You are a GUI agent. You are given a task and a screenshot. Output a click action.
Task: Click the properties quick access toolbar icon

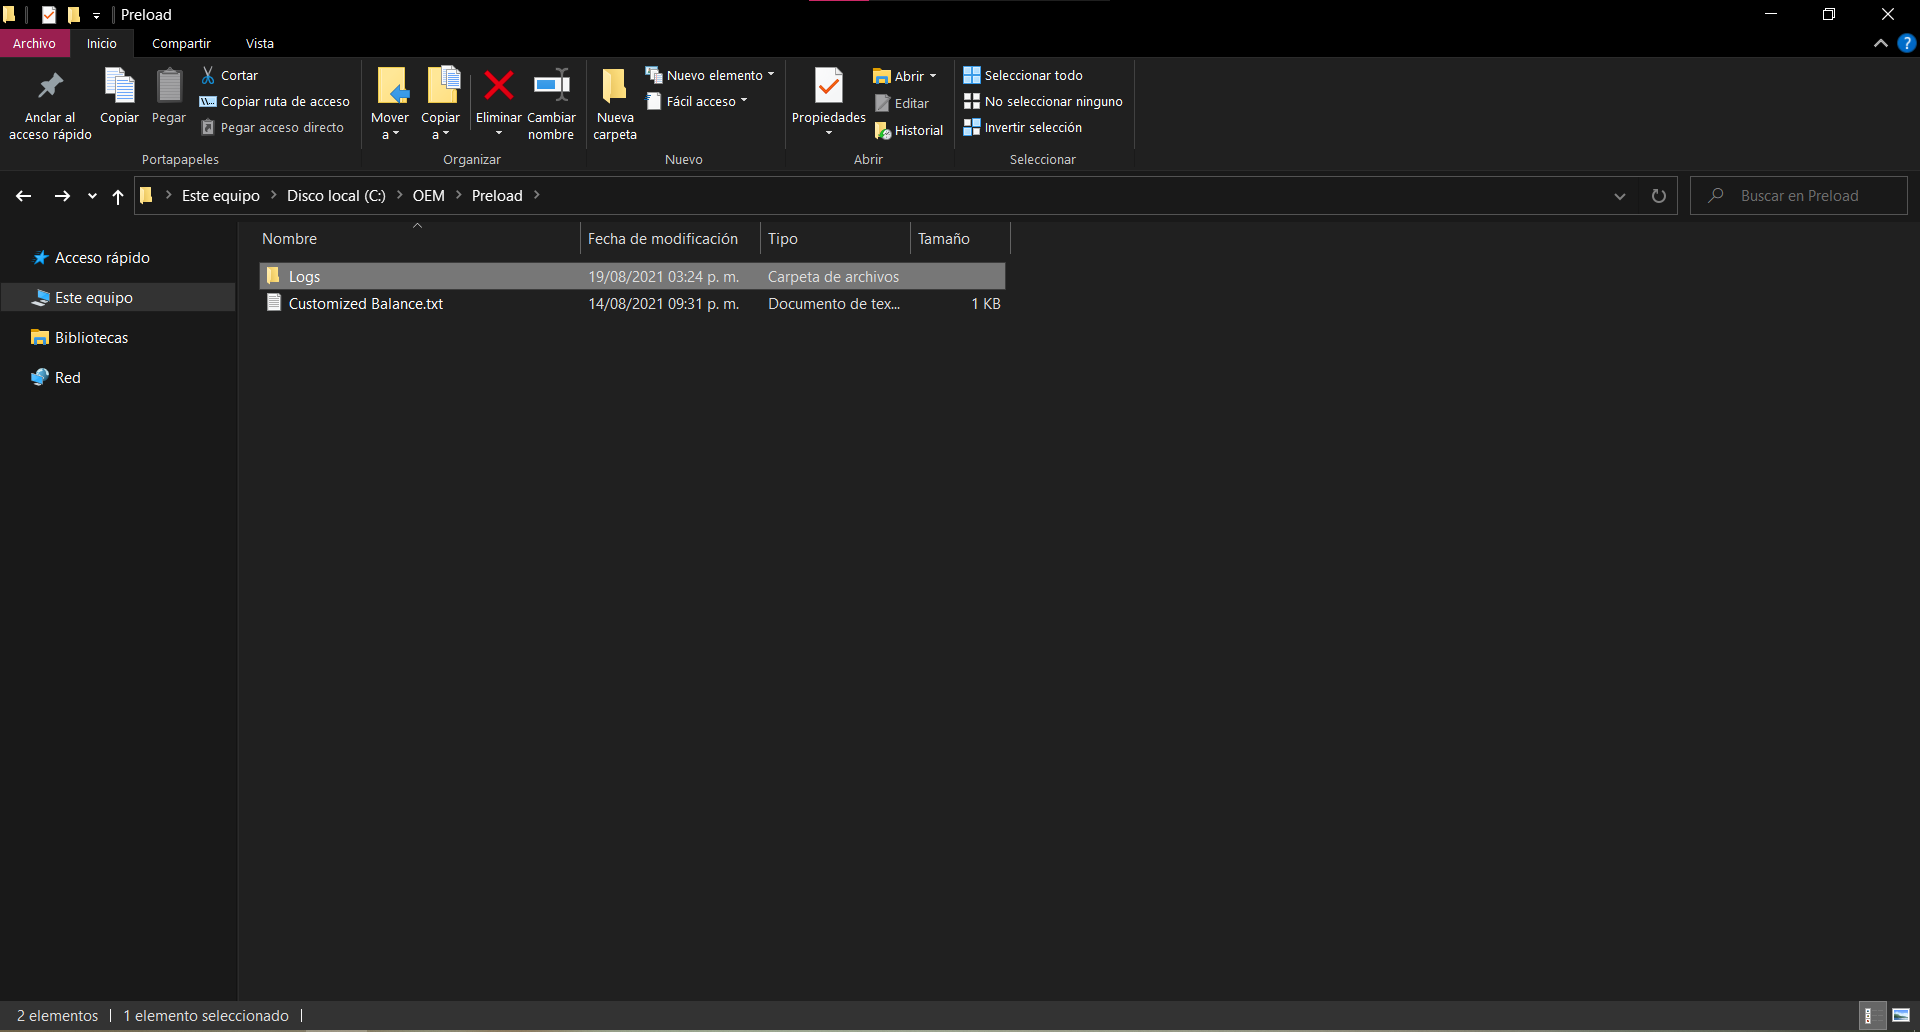coord(48,14)
